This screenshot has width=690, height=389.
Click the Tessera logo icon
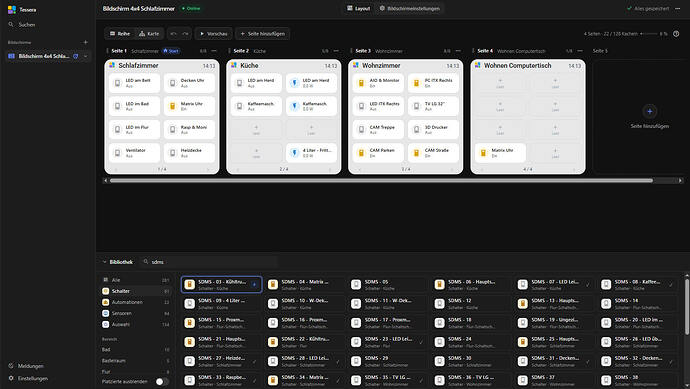click(12, 9)
